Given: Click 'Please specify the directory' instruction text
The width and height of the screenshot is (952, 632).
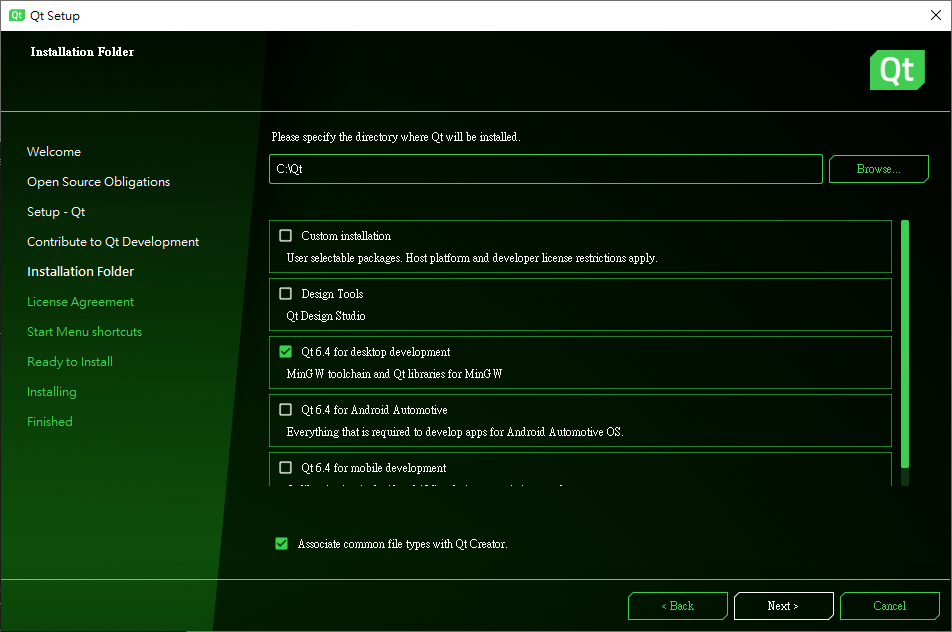Looking at the screenshot, I should tap(396, 137).
